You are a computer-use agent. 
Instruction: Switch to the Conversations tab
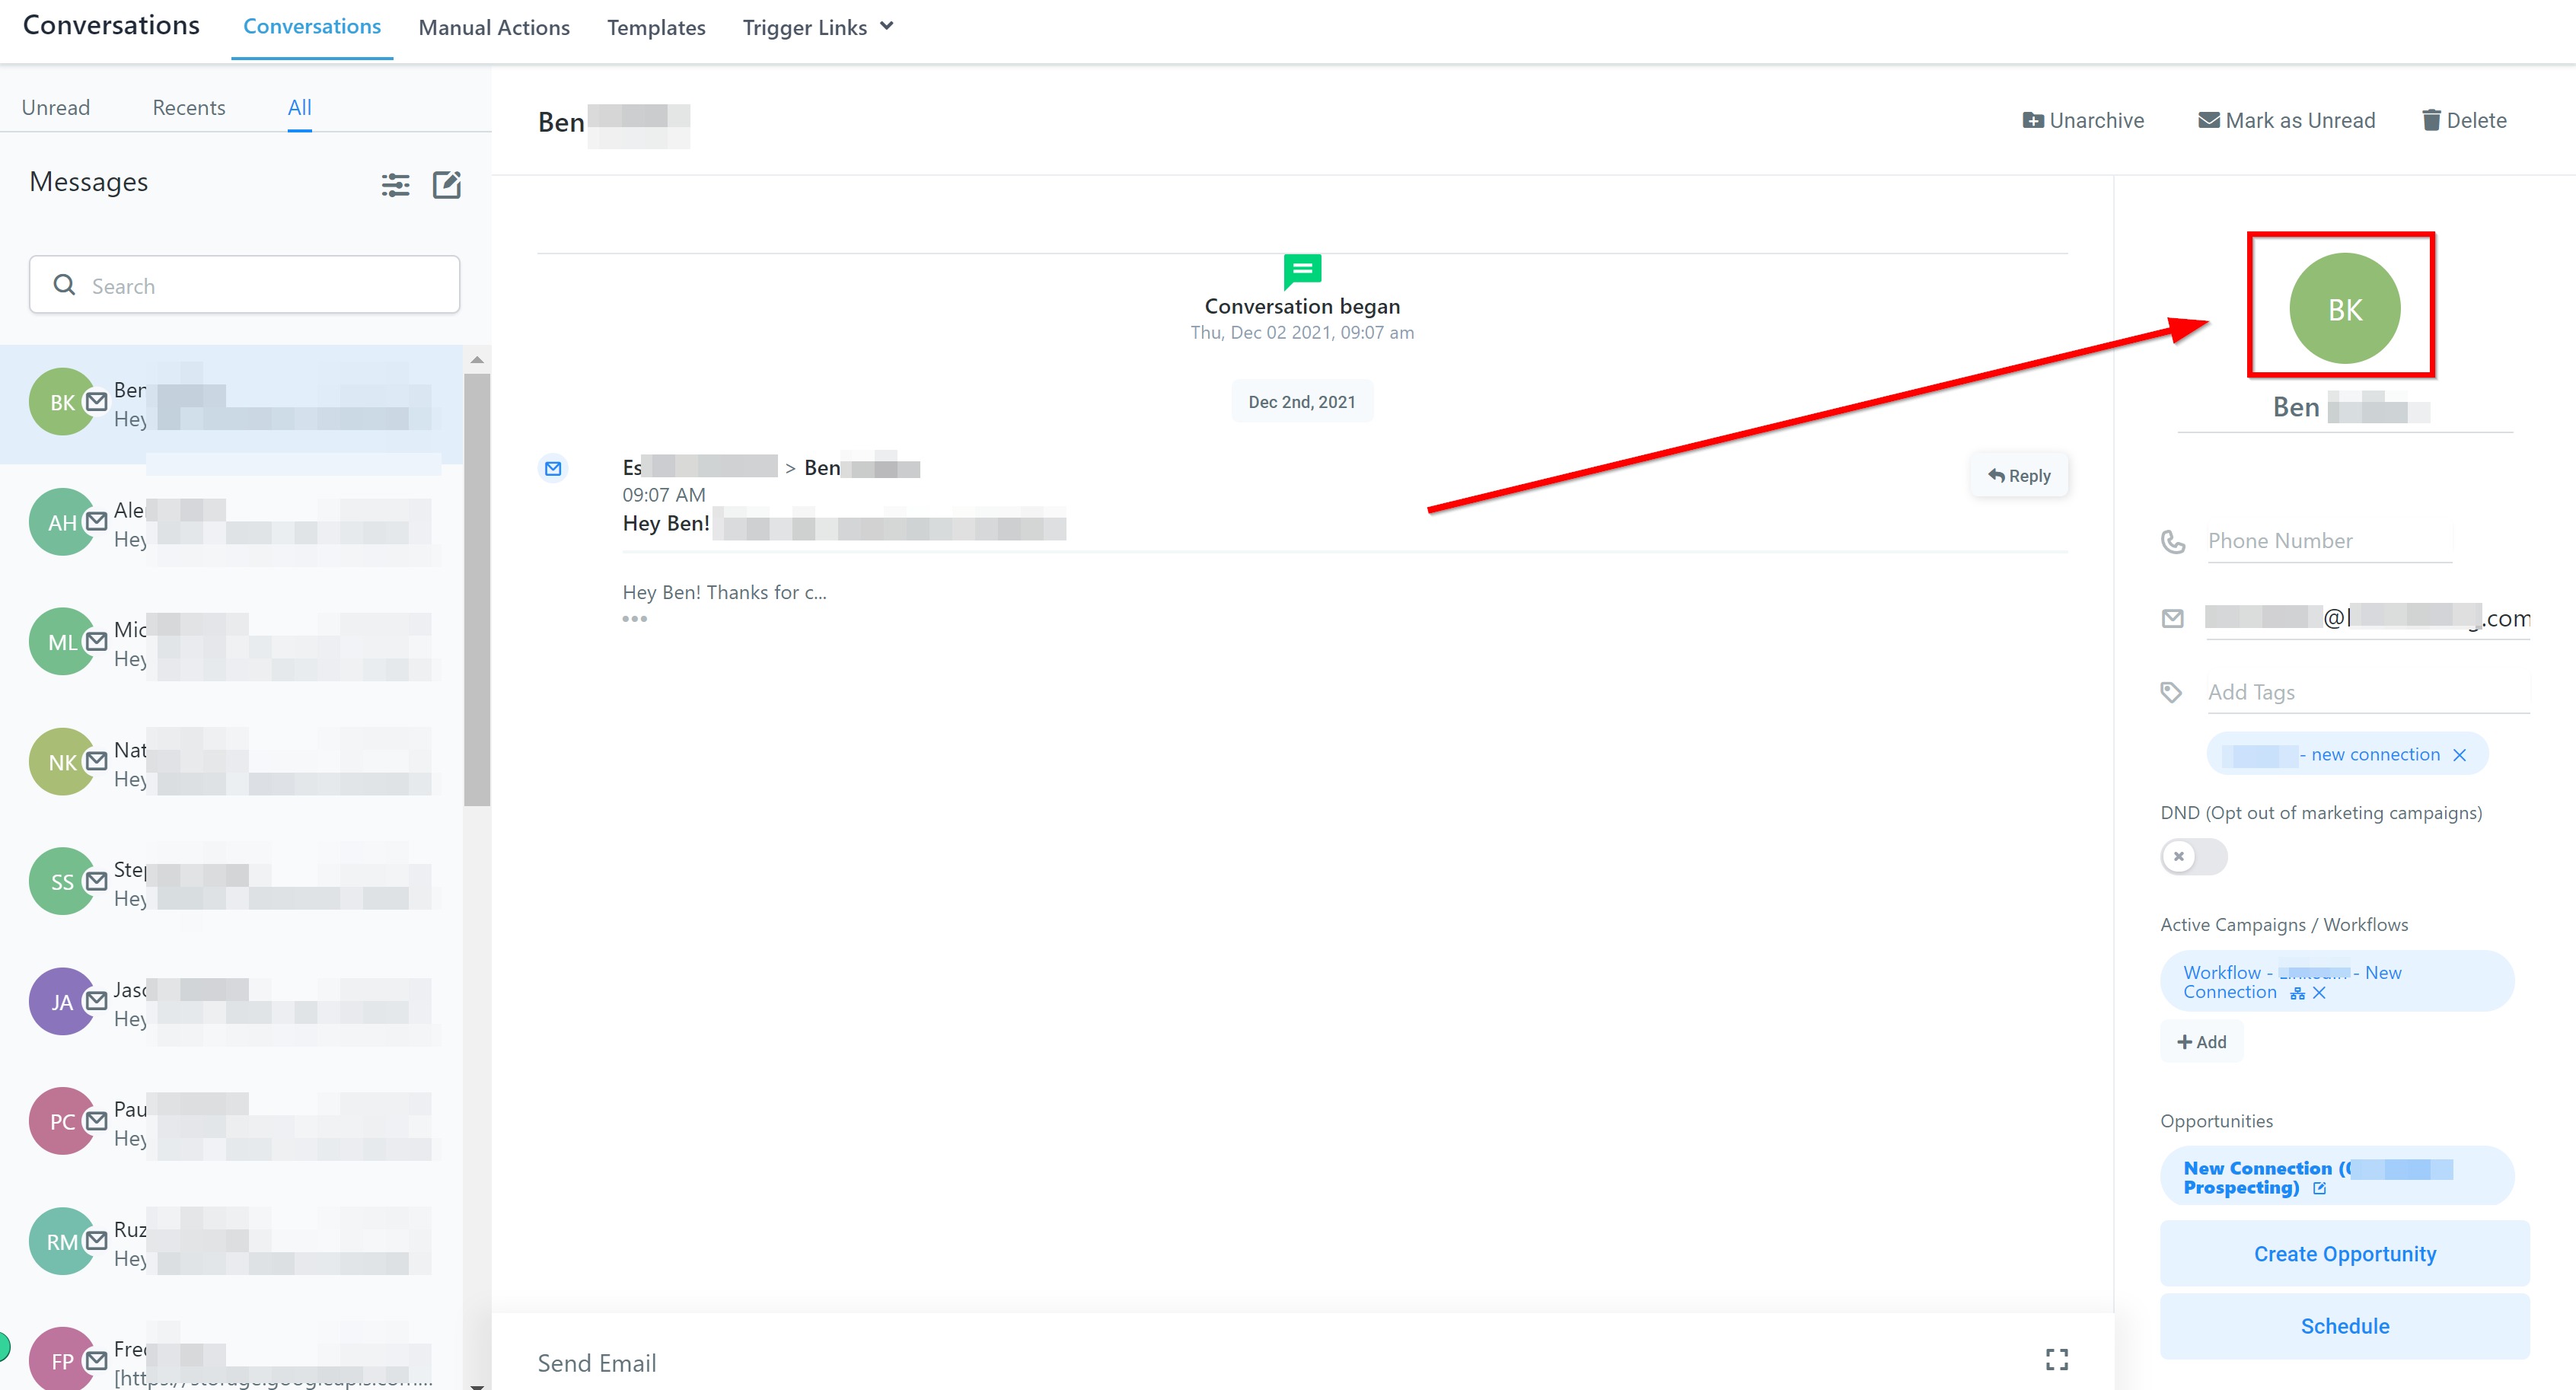click(312, 27)
